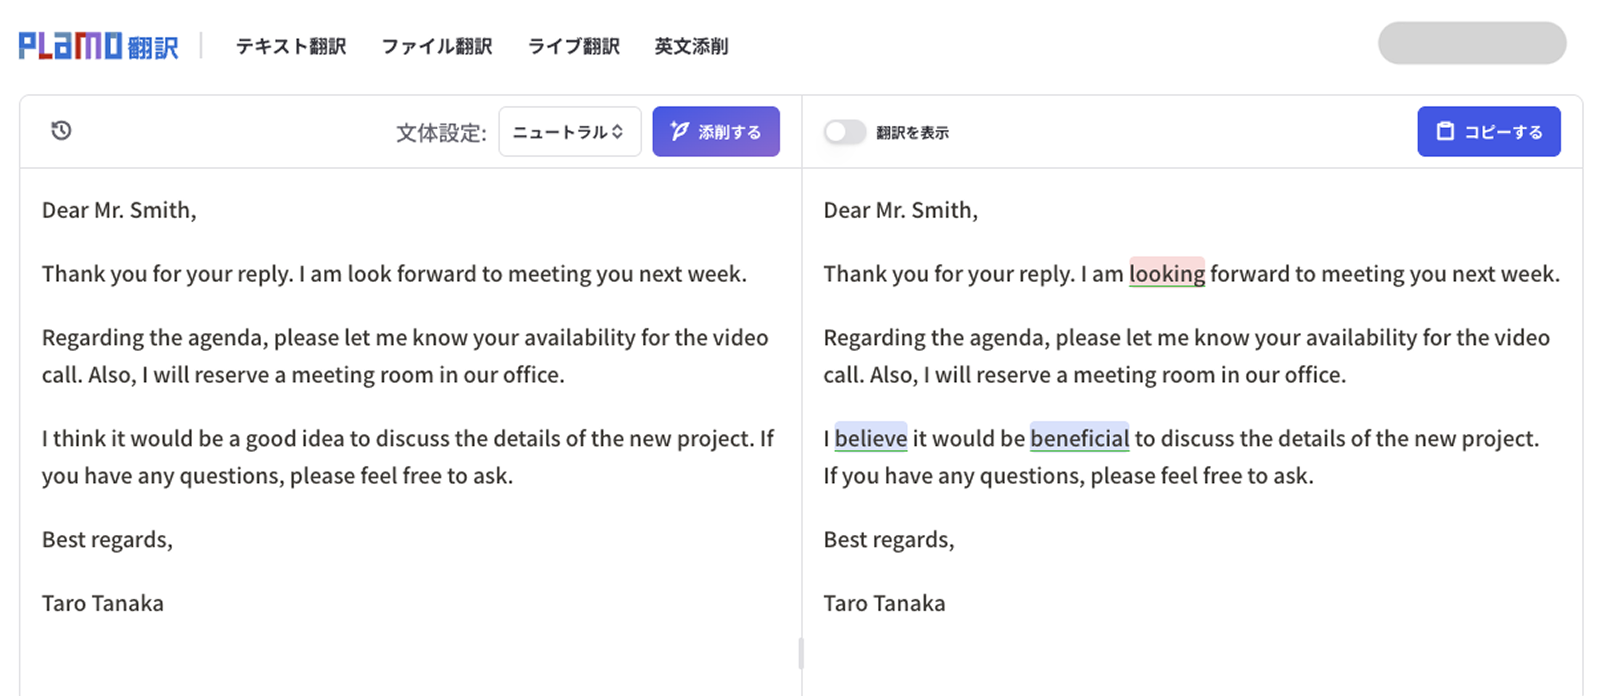The height and width of the screenshot is (696, 1600).
Task: Click the highlighted word "looking"
Action: coord(1167,273)
